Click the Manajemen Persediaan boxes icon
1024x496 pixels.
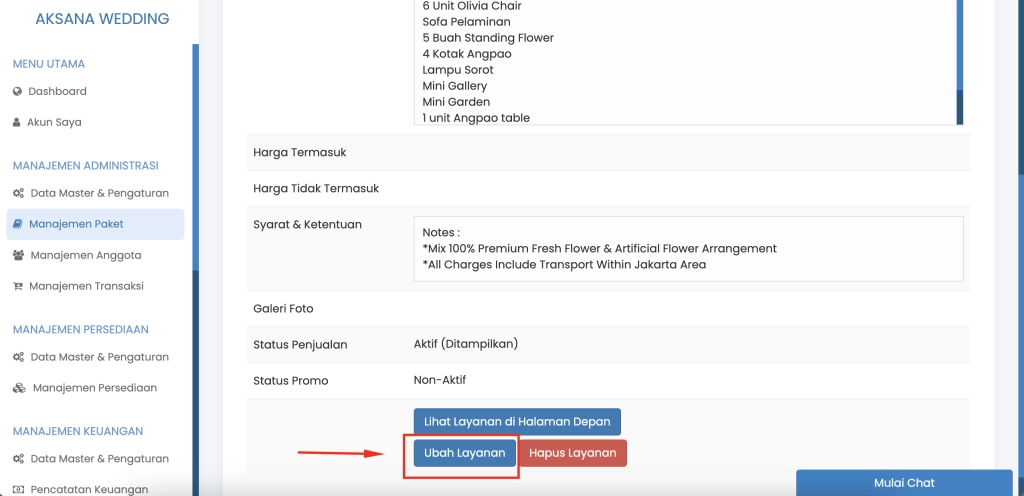pyautogui.click(x=19, y=388)
